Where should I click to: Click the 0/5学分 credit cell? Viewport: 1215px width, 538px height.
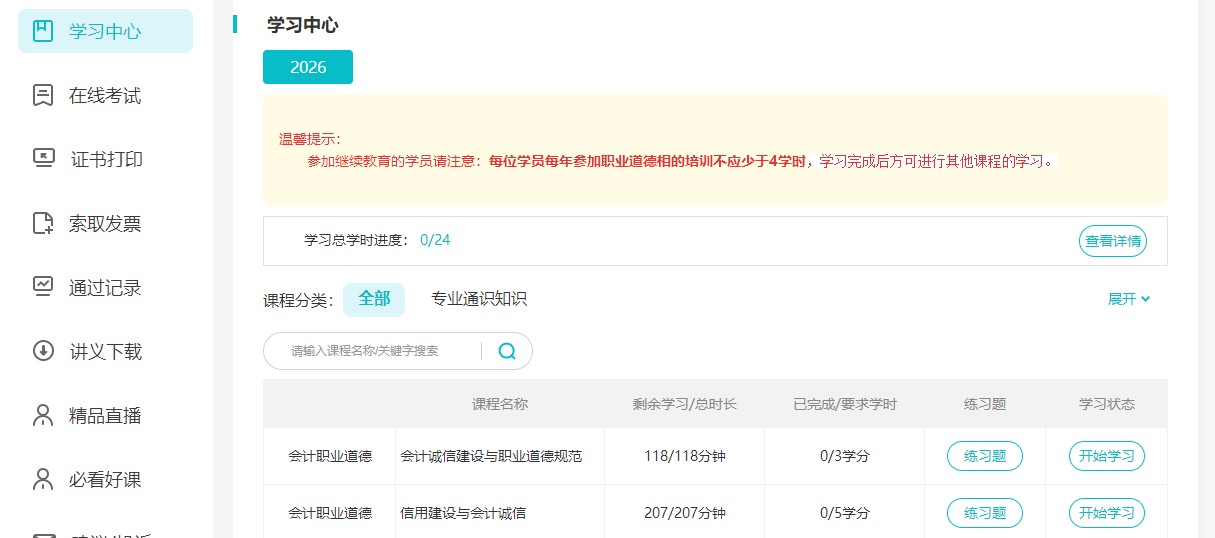point(845,513)
